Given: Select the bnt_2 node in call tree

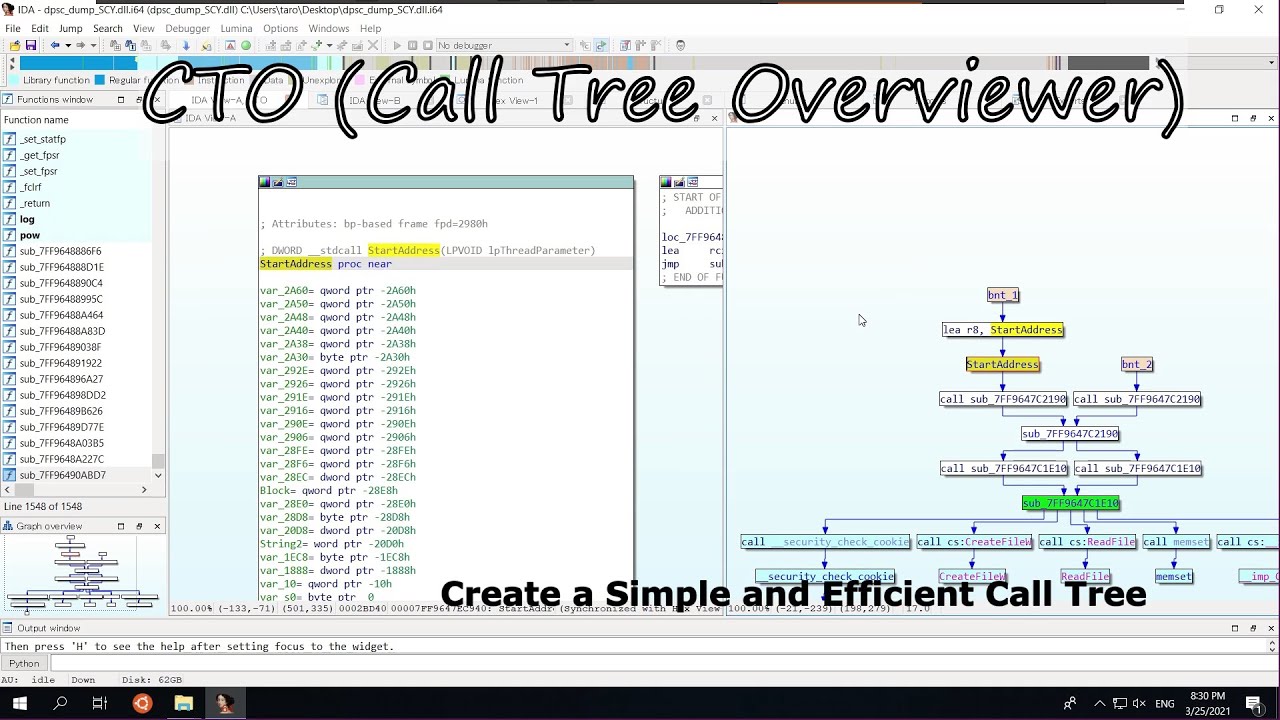Looking at the screenshot, I should 1137,365.
